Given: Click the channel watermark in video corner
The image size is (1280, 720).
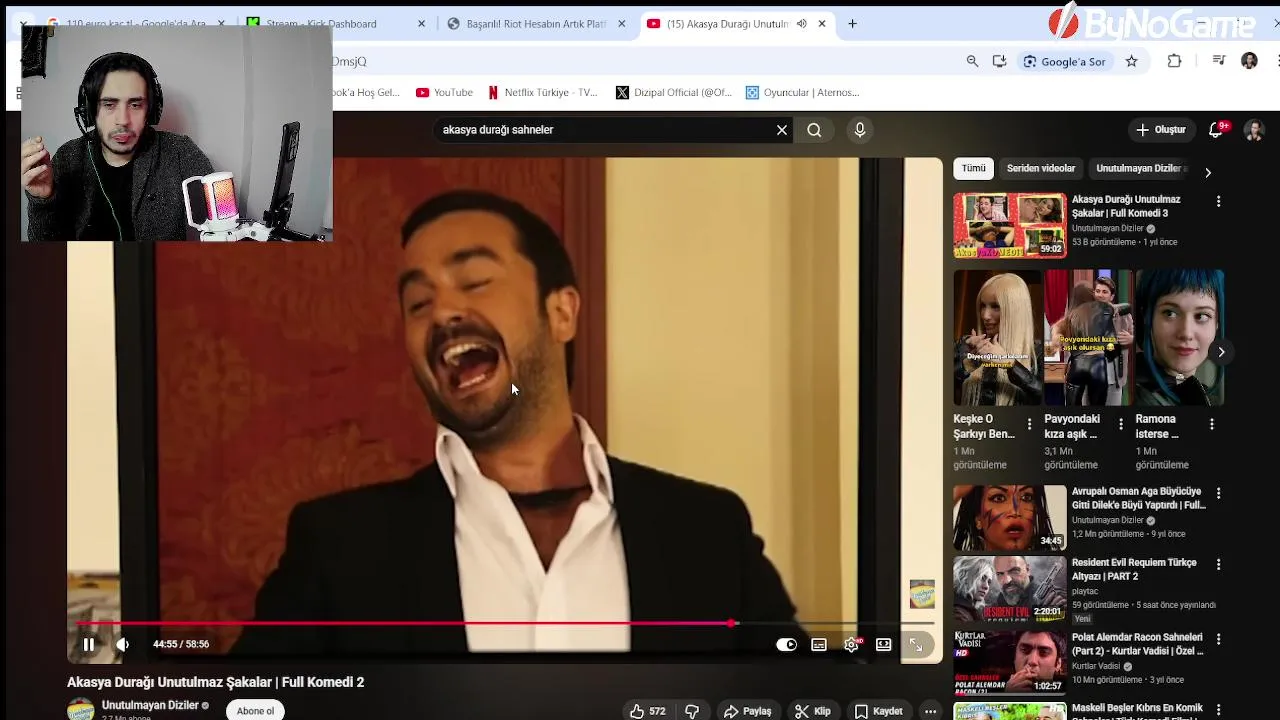Looking at the screenshot, I should pos(922,594).
